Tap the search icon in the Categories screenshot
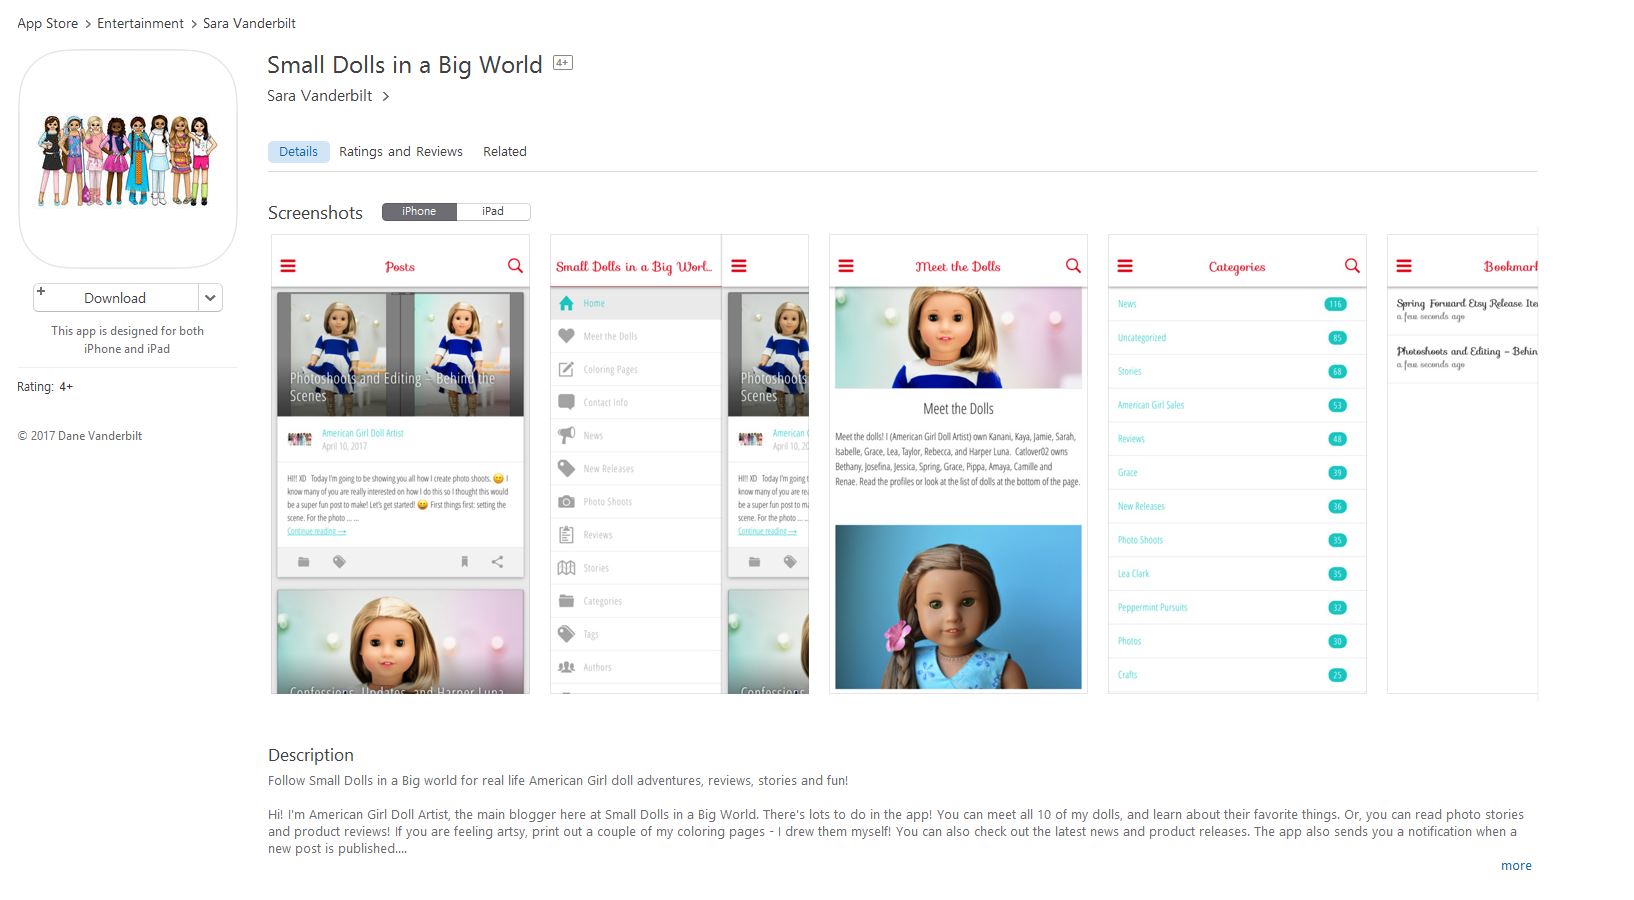 1352,266
